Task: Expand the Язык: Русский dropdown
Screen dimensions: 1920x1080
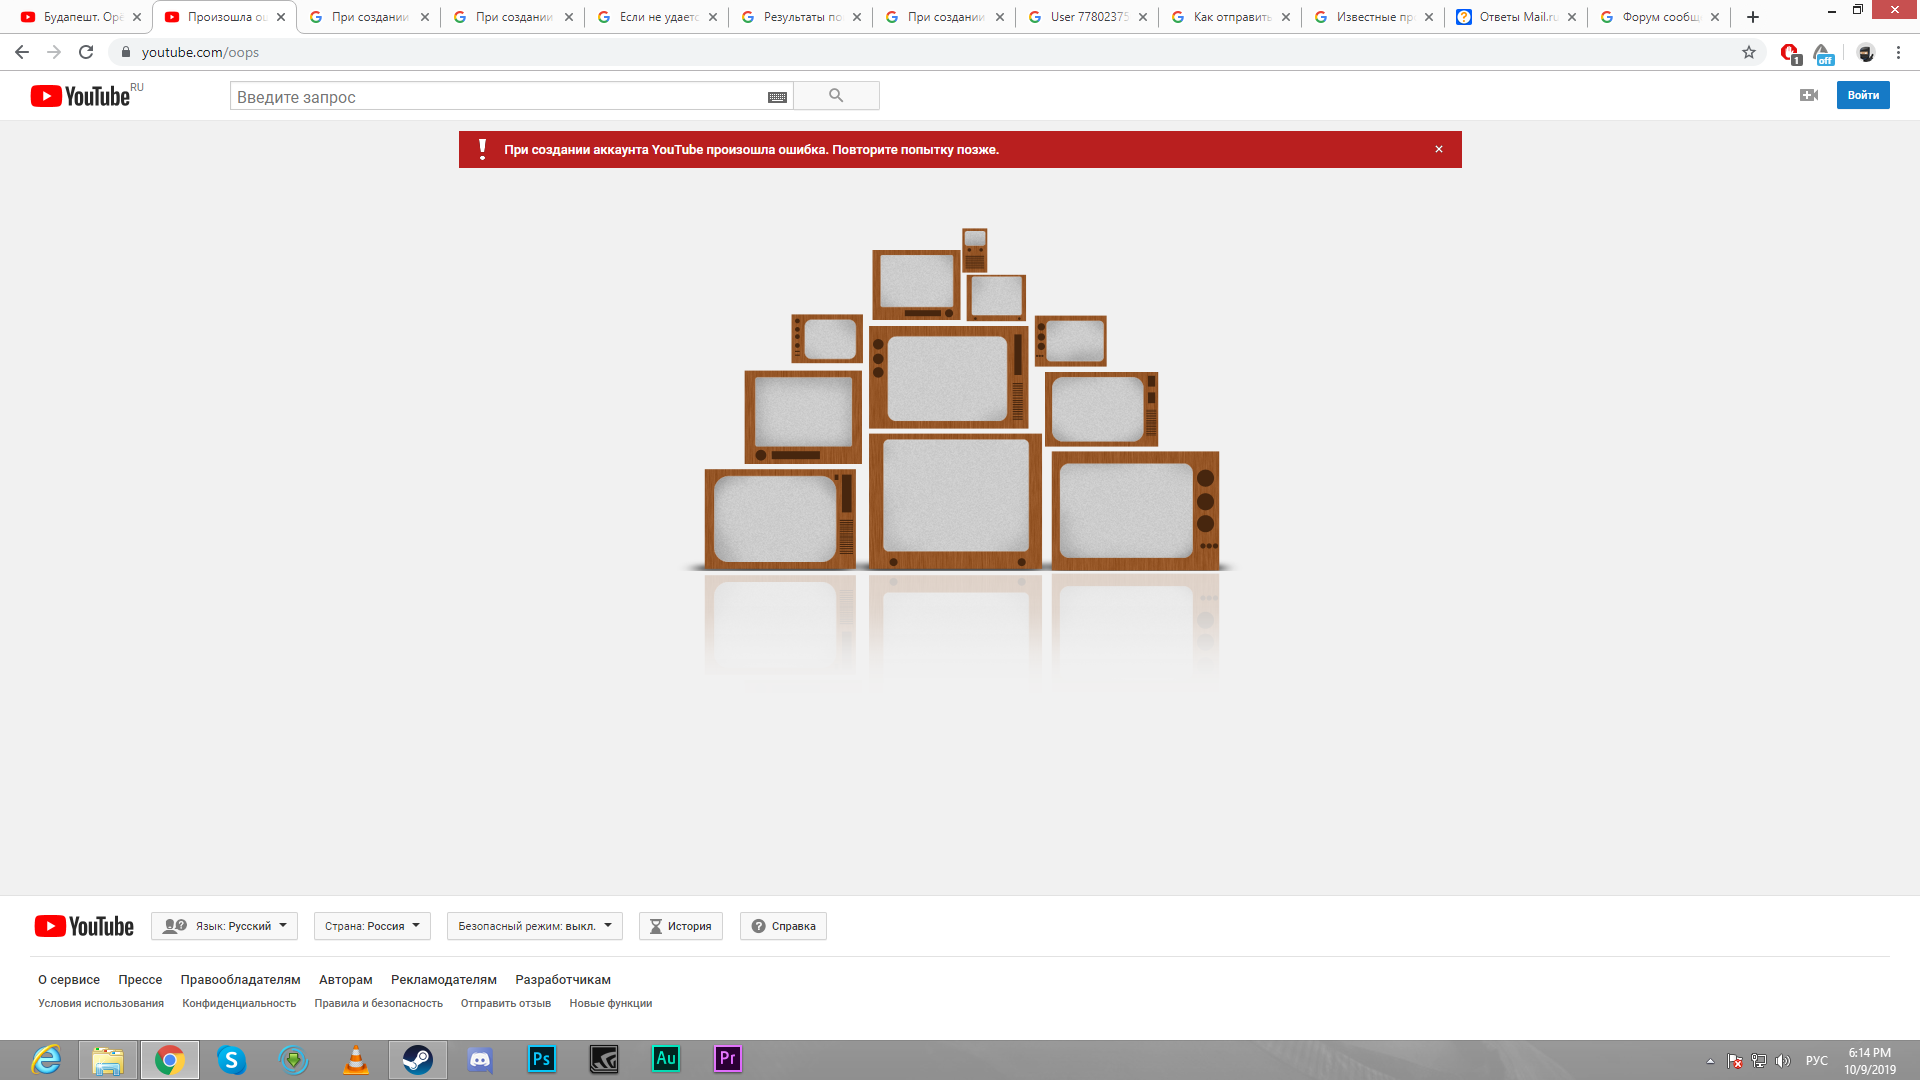Action: 225,926
